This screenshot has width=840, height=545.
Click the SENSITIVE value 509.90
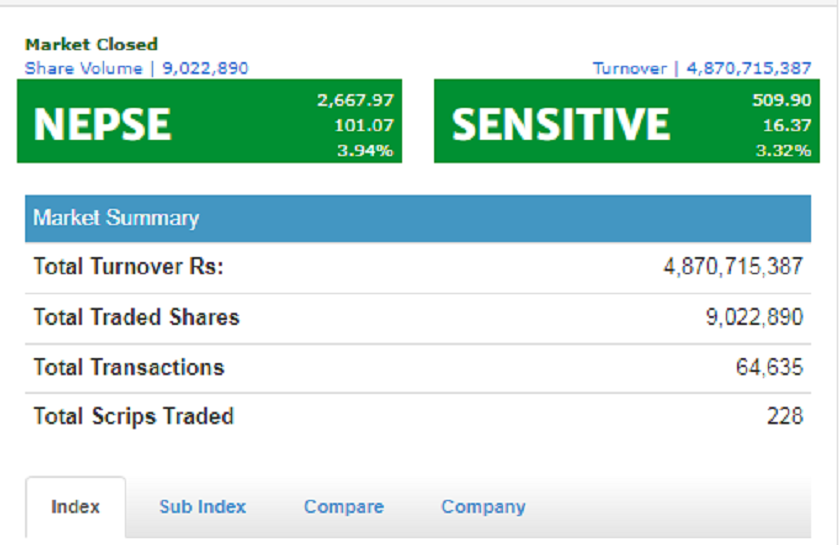(781, 100)
